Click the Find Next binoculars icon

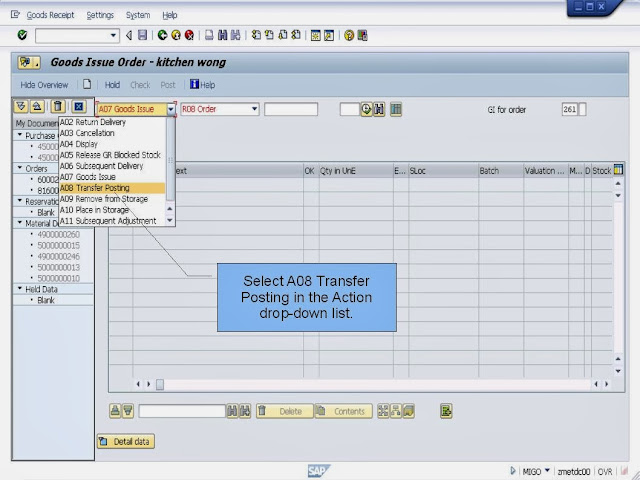(236, 36)
